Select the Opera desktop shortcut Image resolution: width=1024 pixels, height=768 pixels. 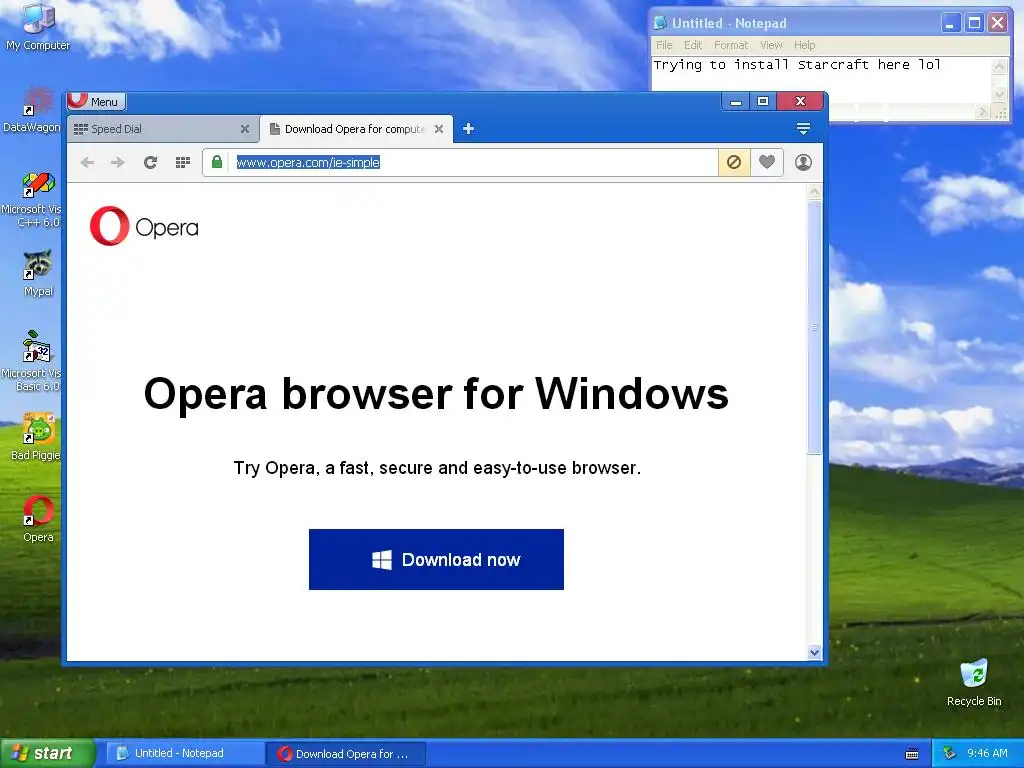tap(38, 520)
